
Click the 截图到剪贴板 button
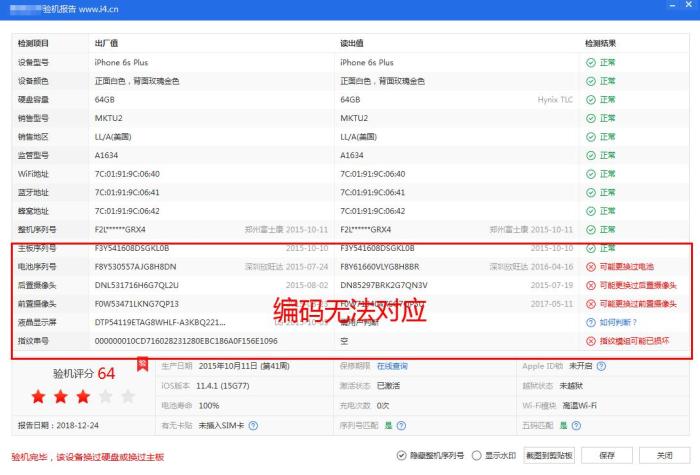pos(549,455)
